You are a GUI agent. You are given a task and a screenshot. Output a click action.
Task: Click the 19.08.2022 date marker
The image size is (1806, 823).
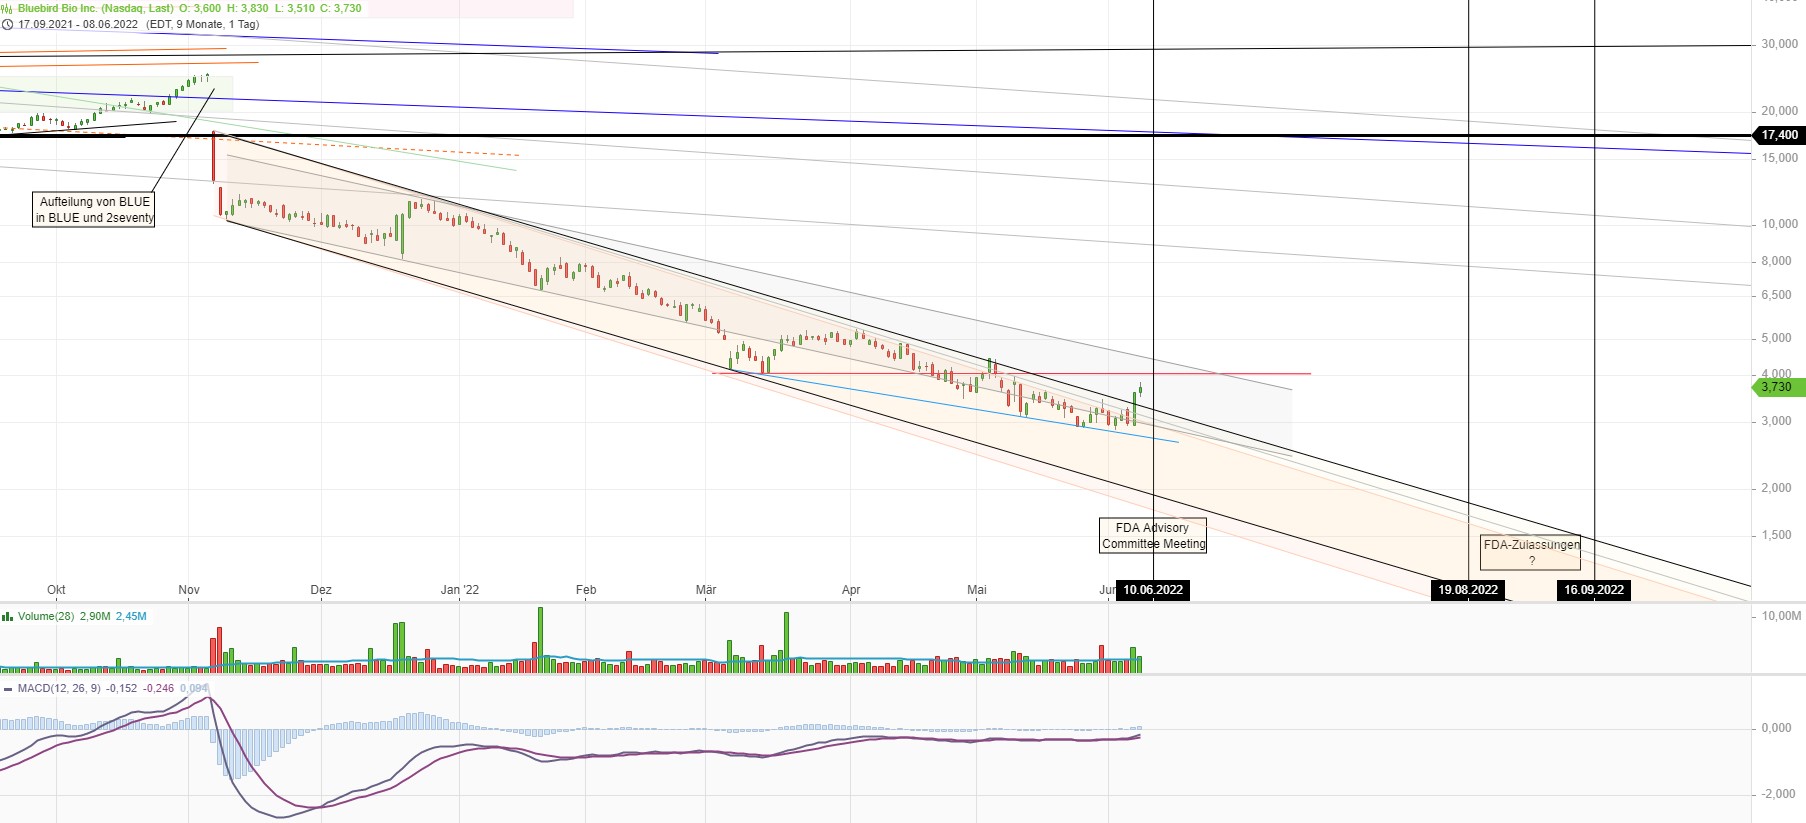(1468, 590)
